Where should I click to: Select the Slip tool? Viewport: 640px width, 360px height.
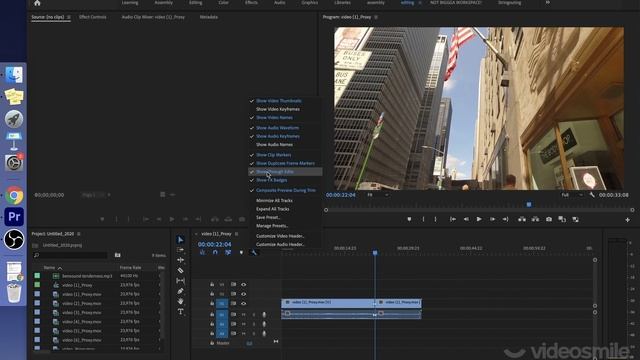tap(180, 281)
